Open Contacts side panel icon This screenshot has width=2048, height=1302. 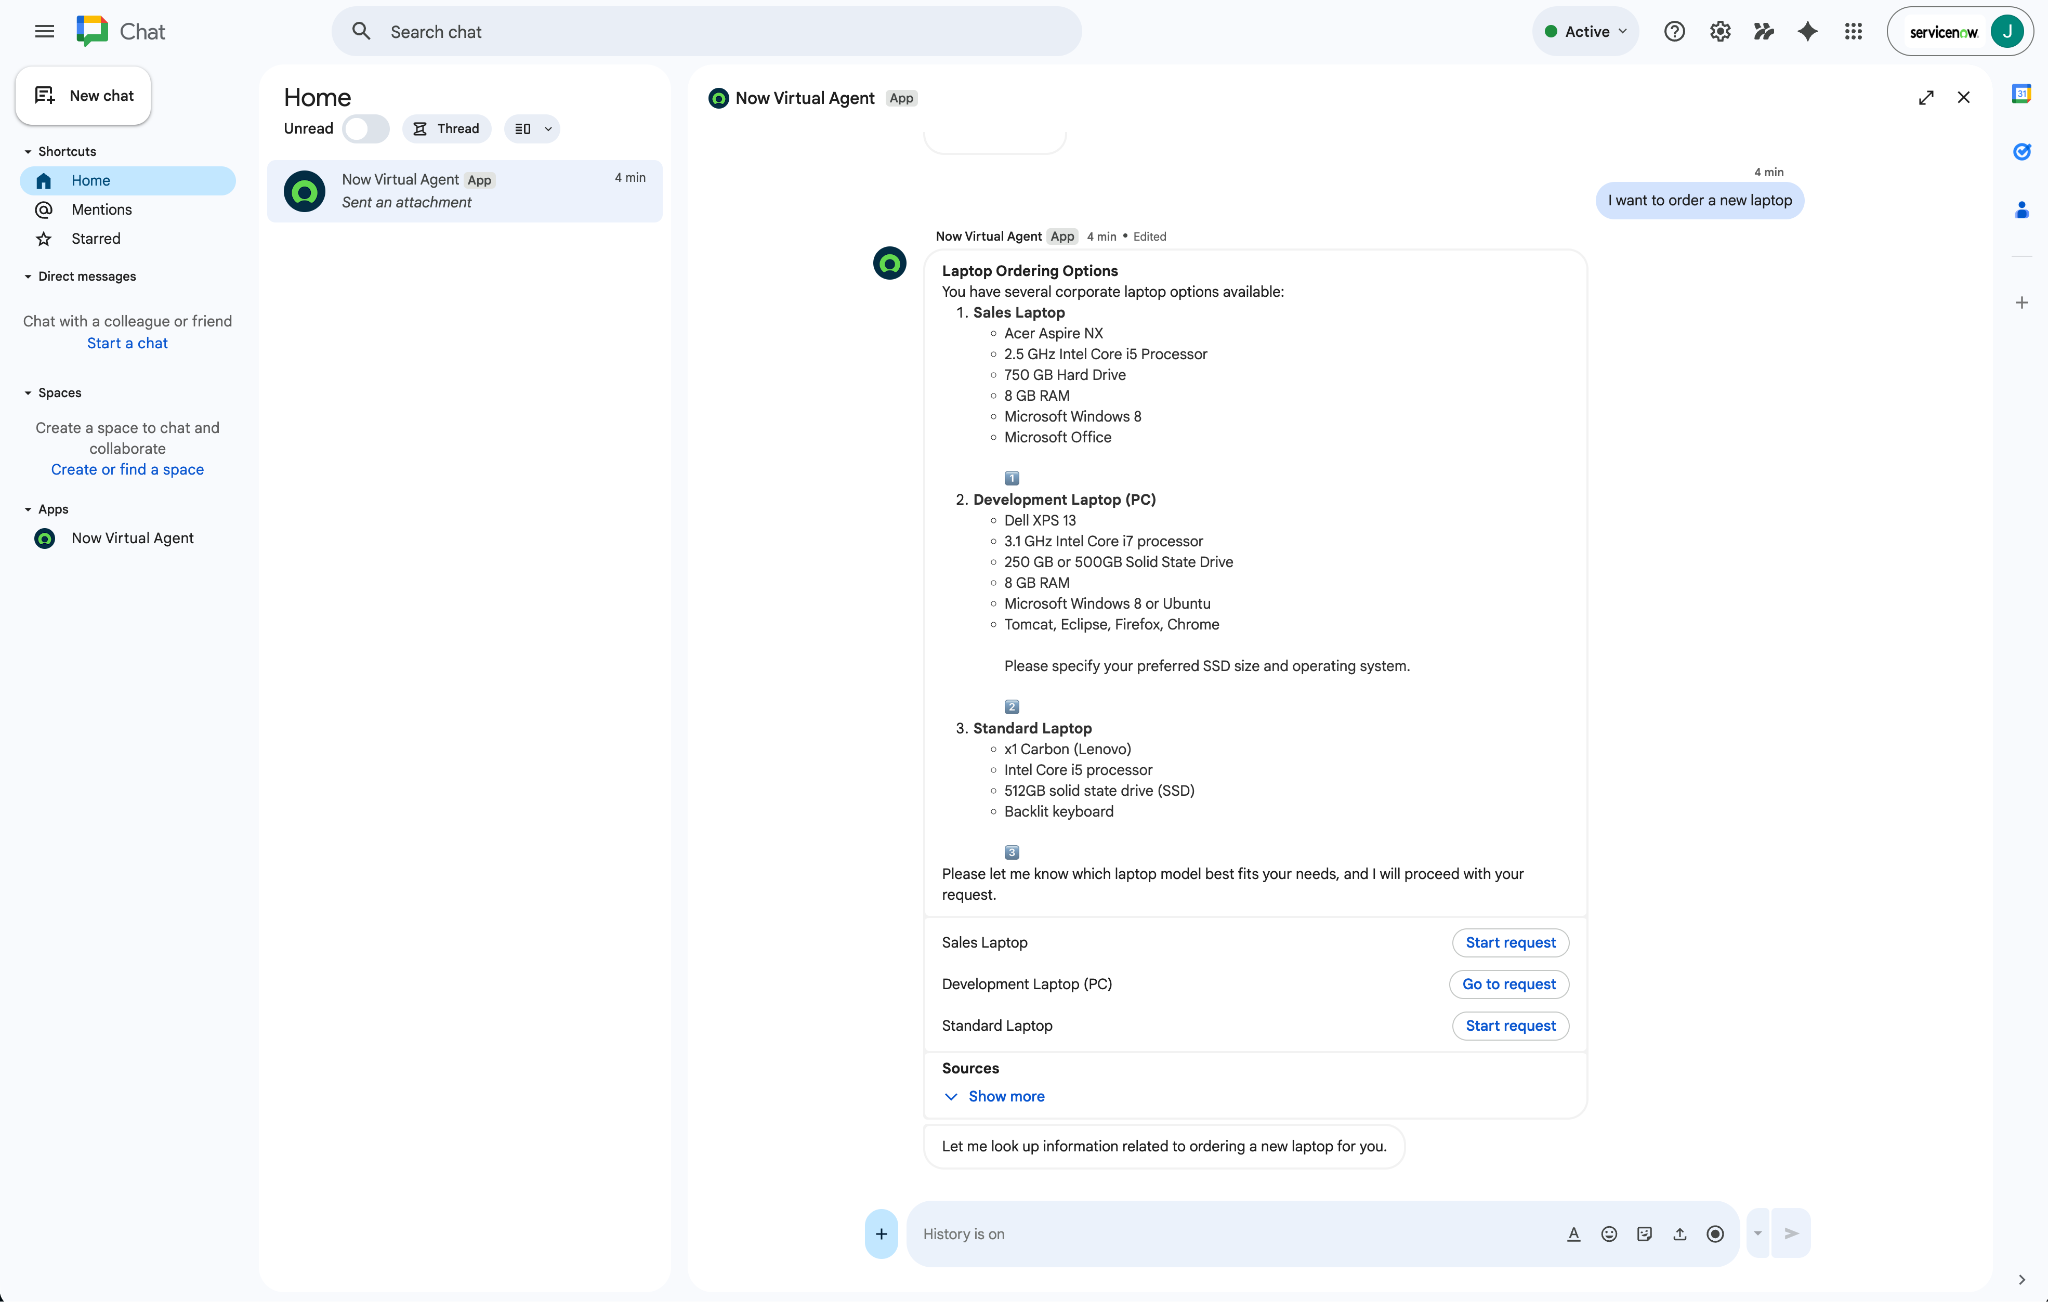pos(2021,209)
